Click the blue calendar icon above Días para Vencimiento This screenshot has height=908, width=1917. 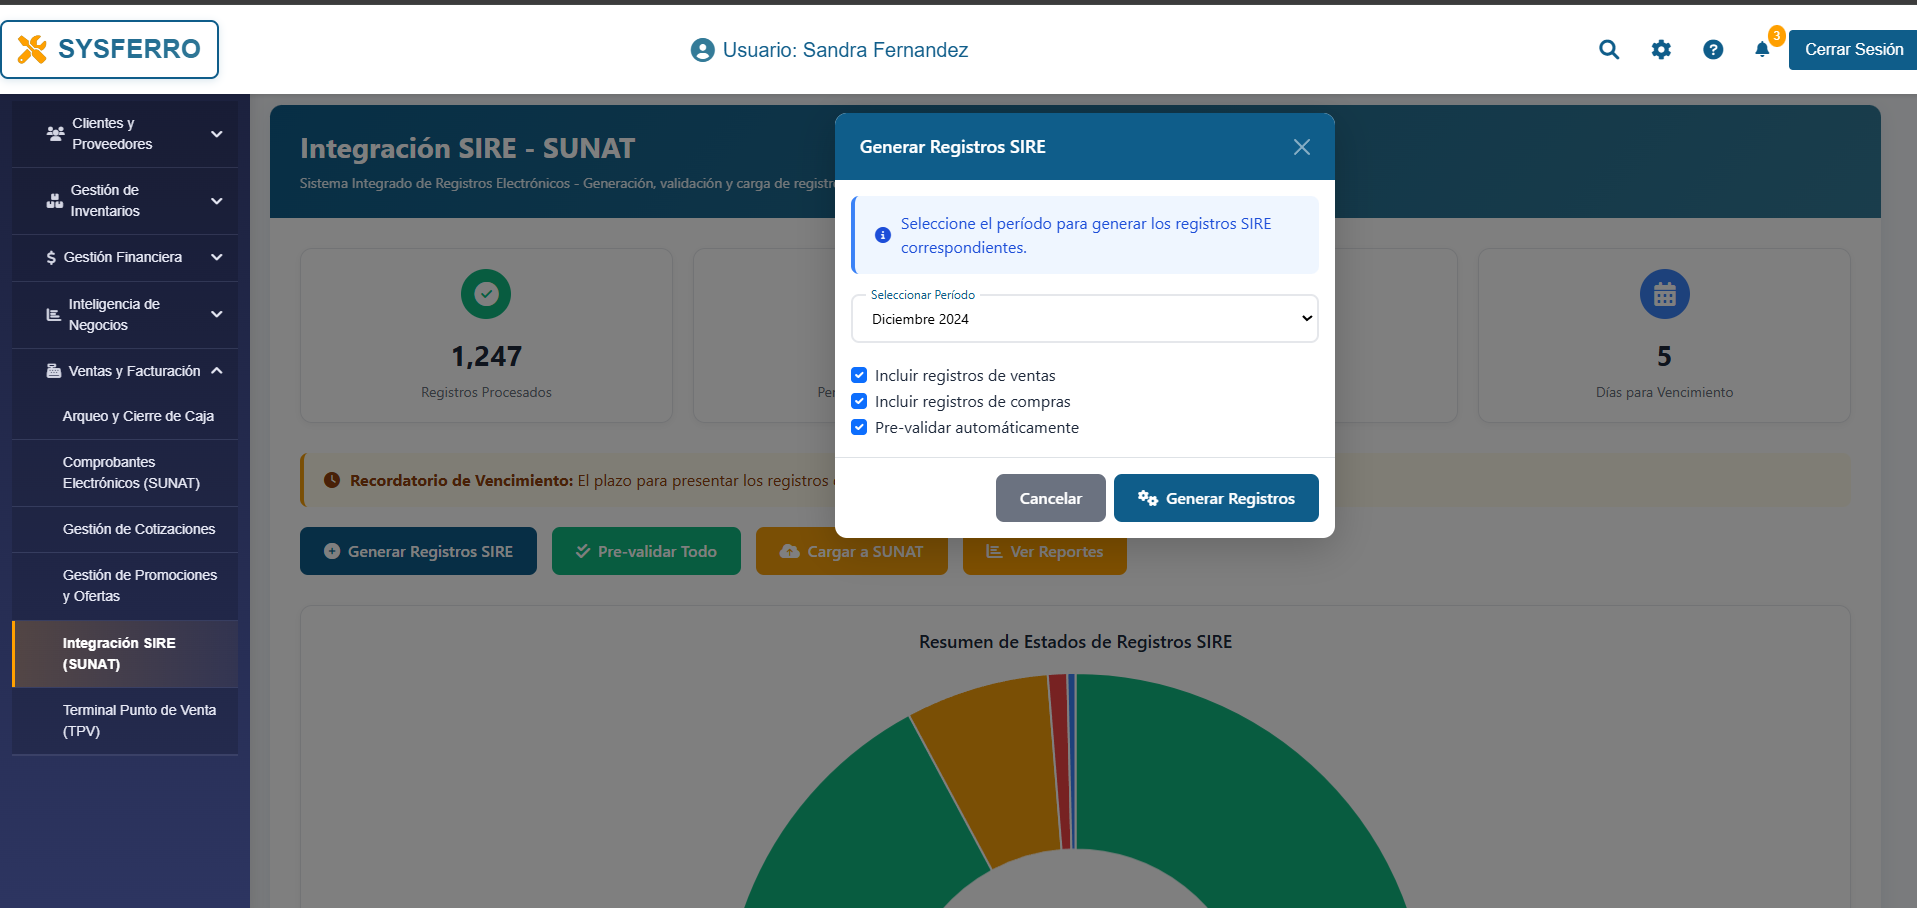(1664, 294)
